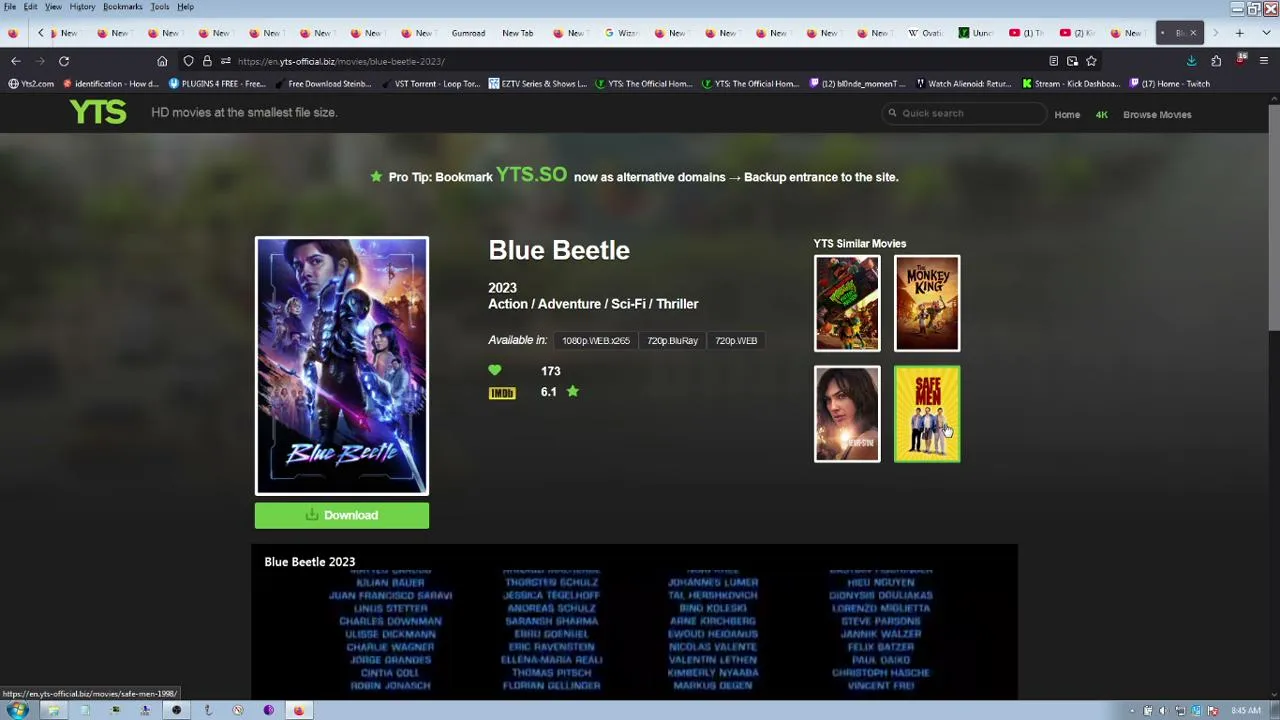Open the Yts2.com bookmark
Viewport: 1280px width, 720px height.
pyautogui.click(x=31, y=84)
